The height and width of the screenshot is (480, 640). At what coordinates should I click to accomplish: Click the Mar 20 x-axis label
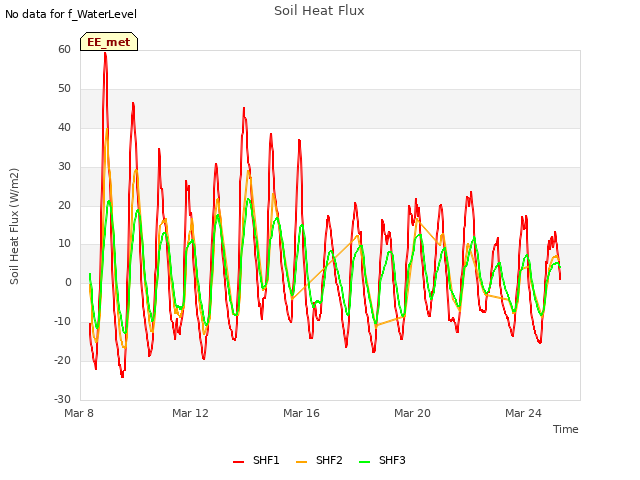[x=412, y=413]
